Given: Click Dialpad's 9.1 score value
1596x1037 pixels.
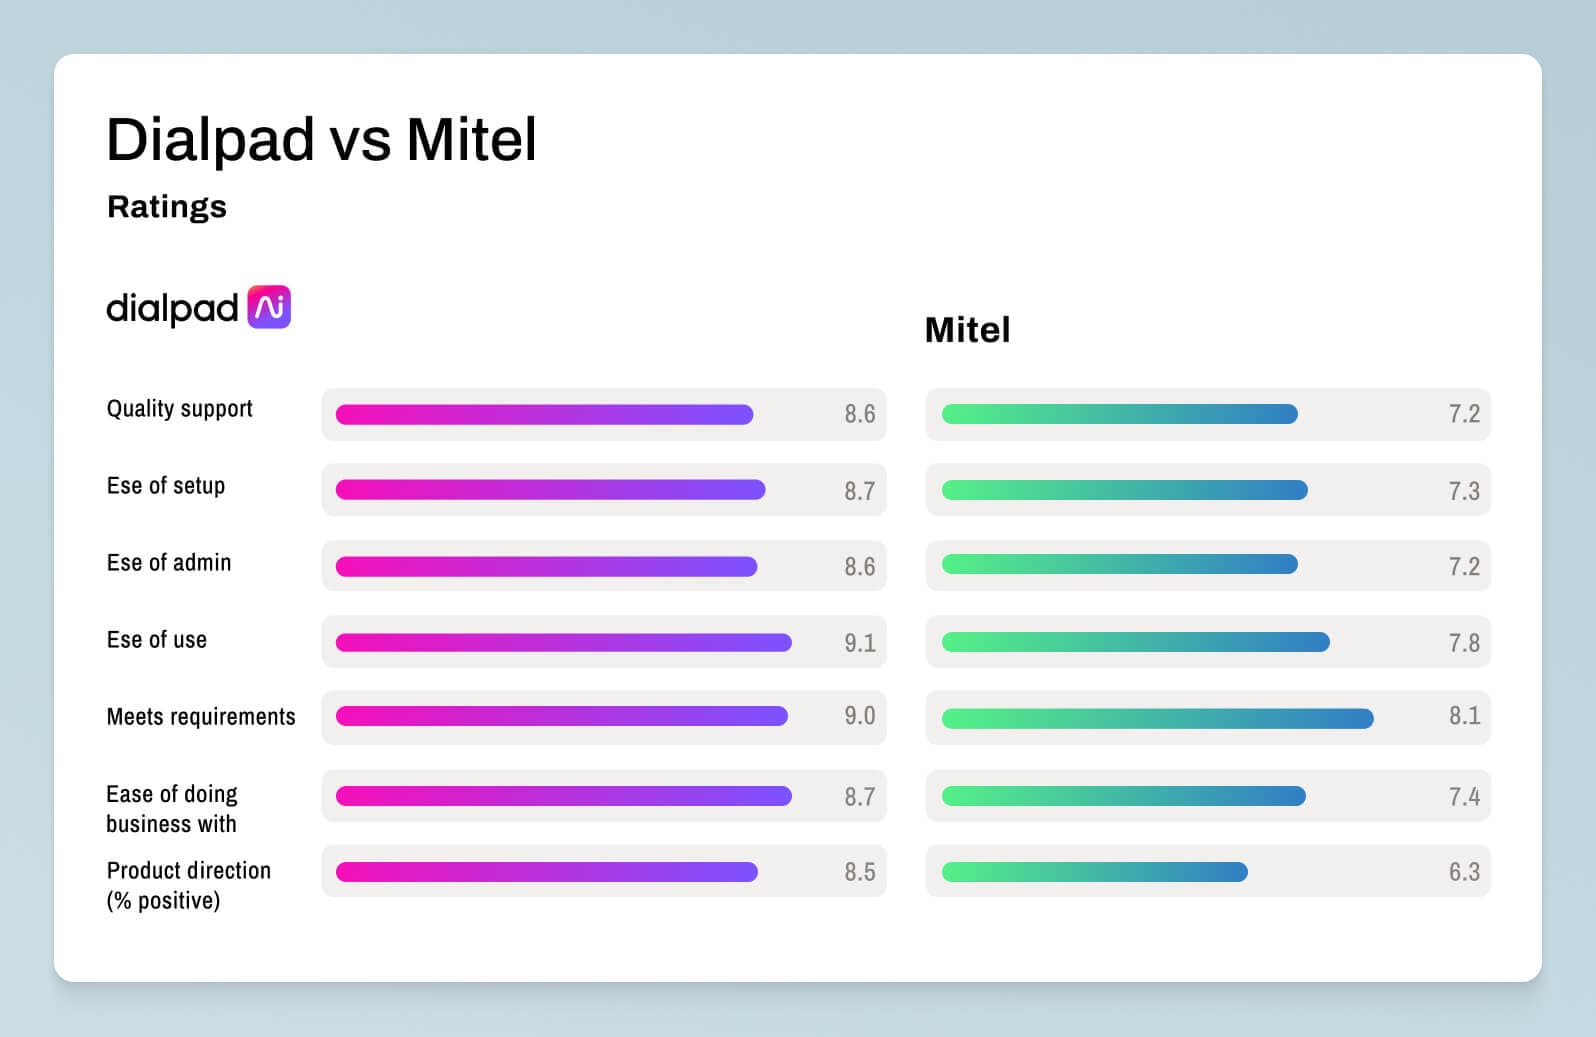Looking at the screenshot, I should (x=859, y=643).
